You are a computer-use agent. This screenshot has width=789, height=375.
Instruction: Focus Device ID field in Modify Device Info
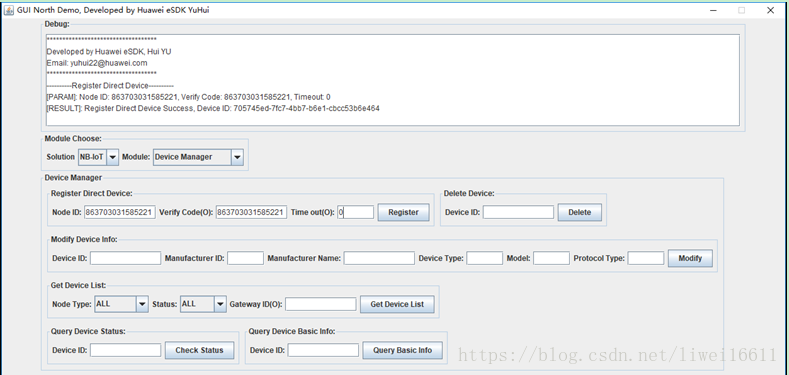coord(125,258)
